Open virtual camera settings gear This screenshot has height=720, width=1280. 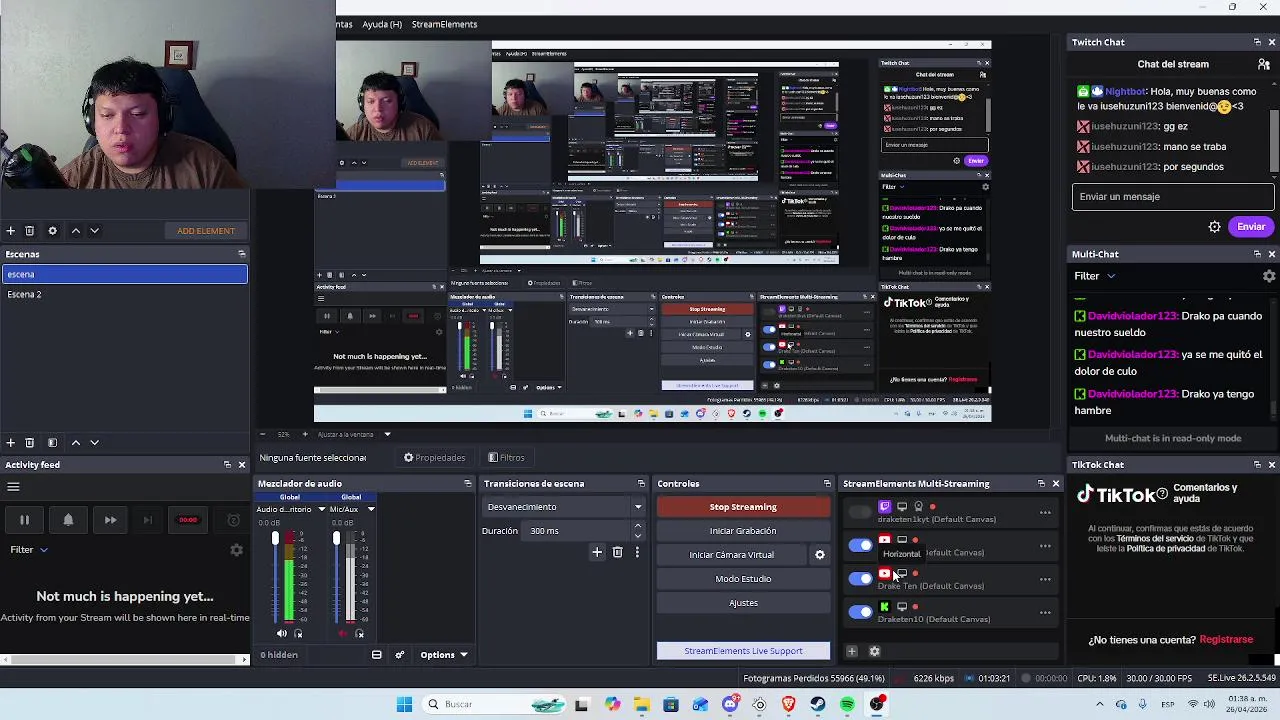[820, 555]
